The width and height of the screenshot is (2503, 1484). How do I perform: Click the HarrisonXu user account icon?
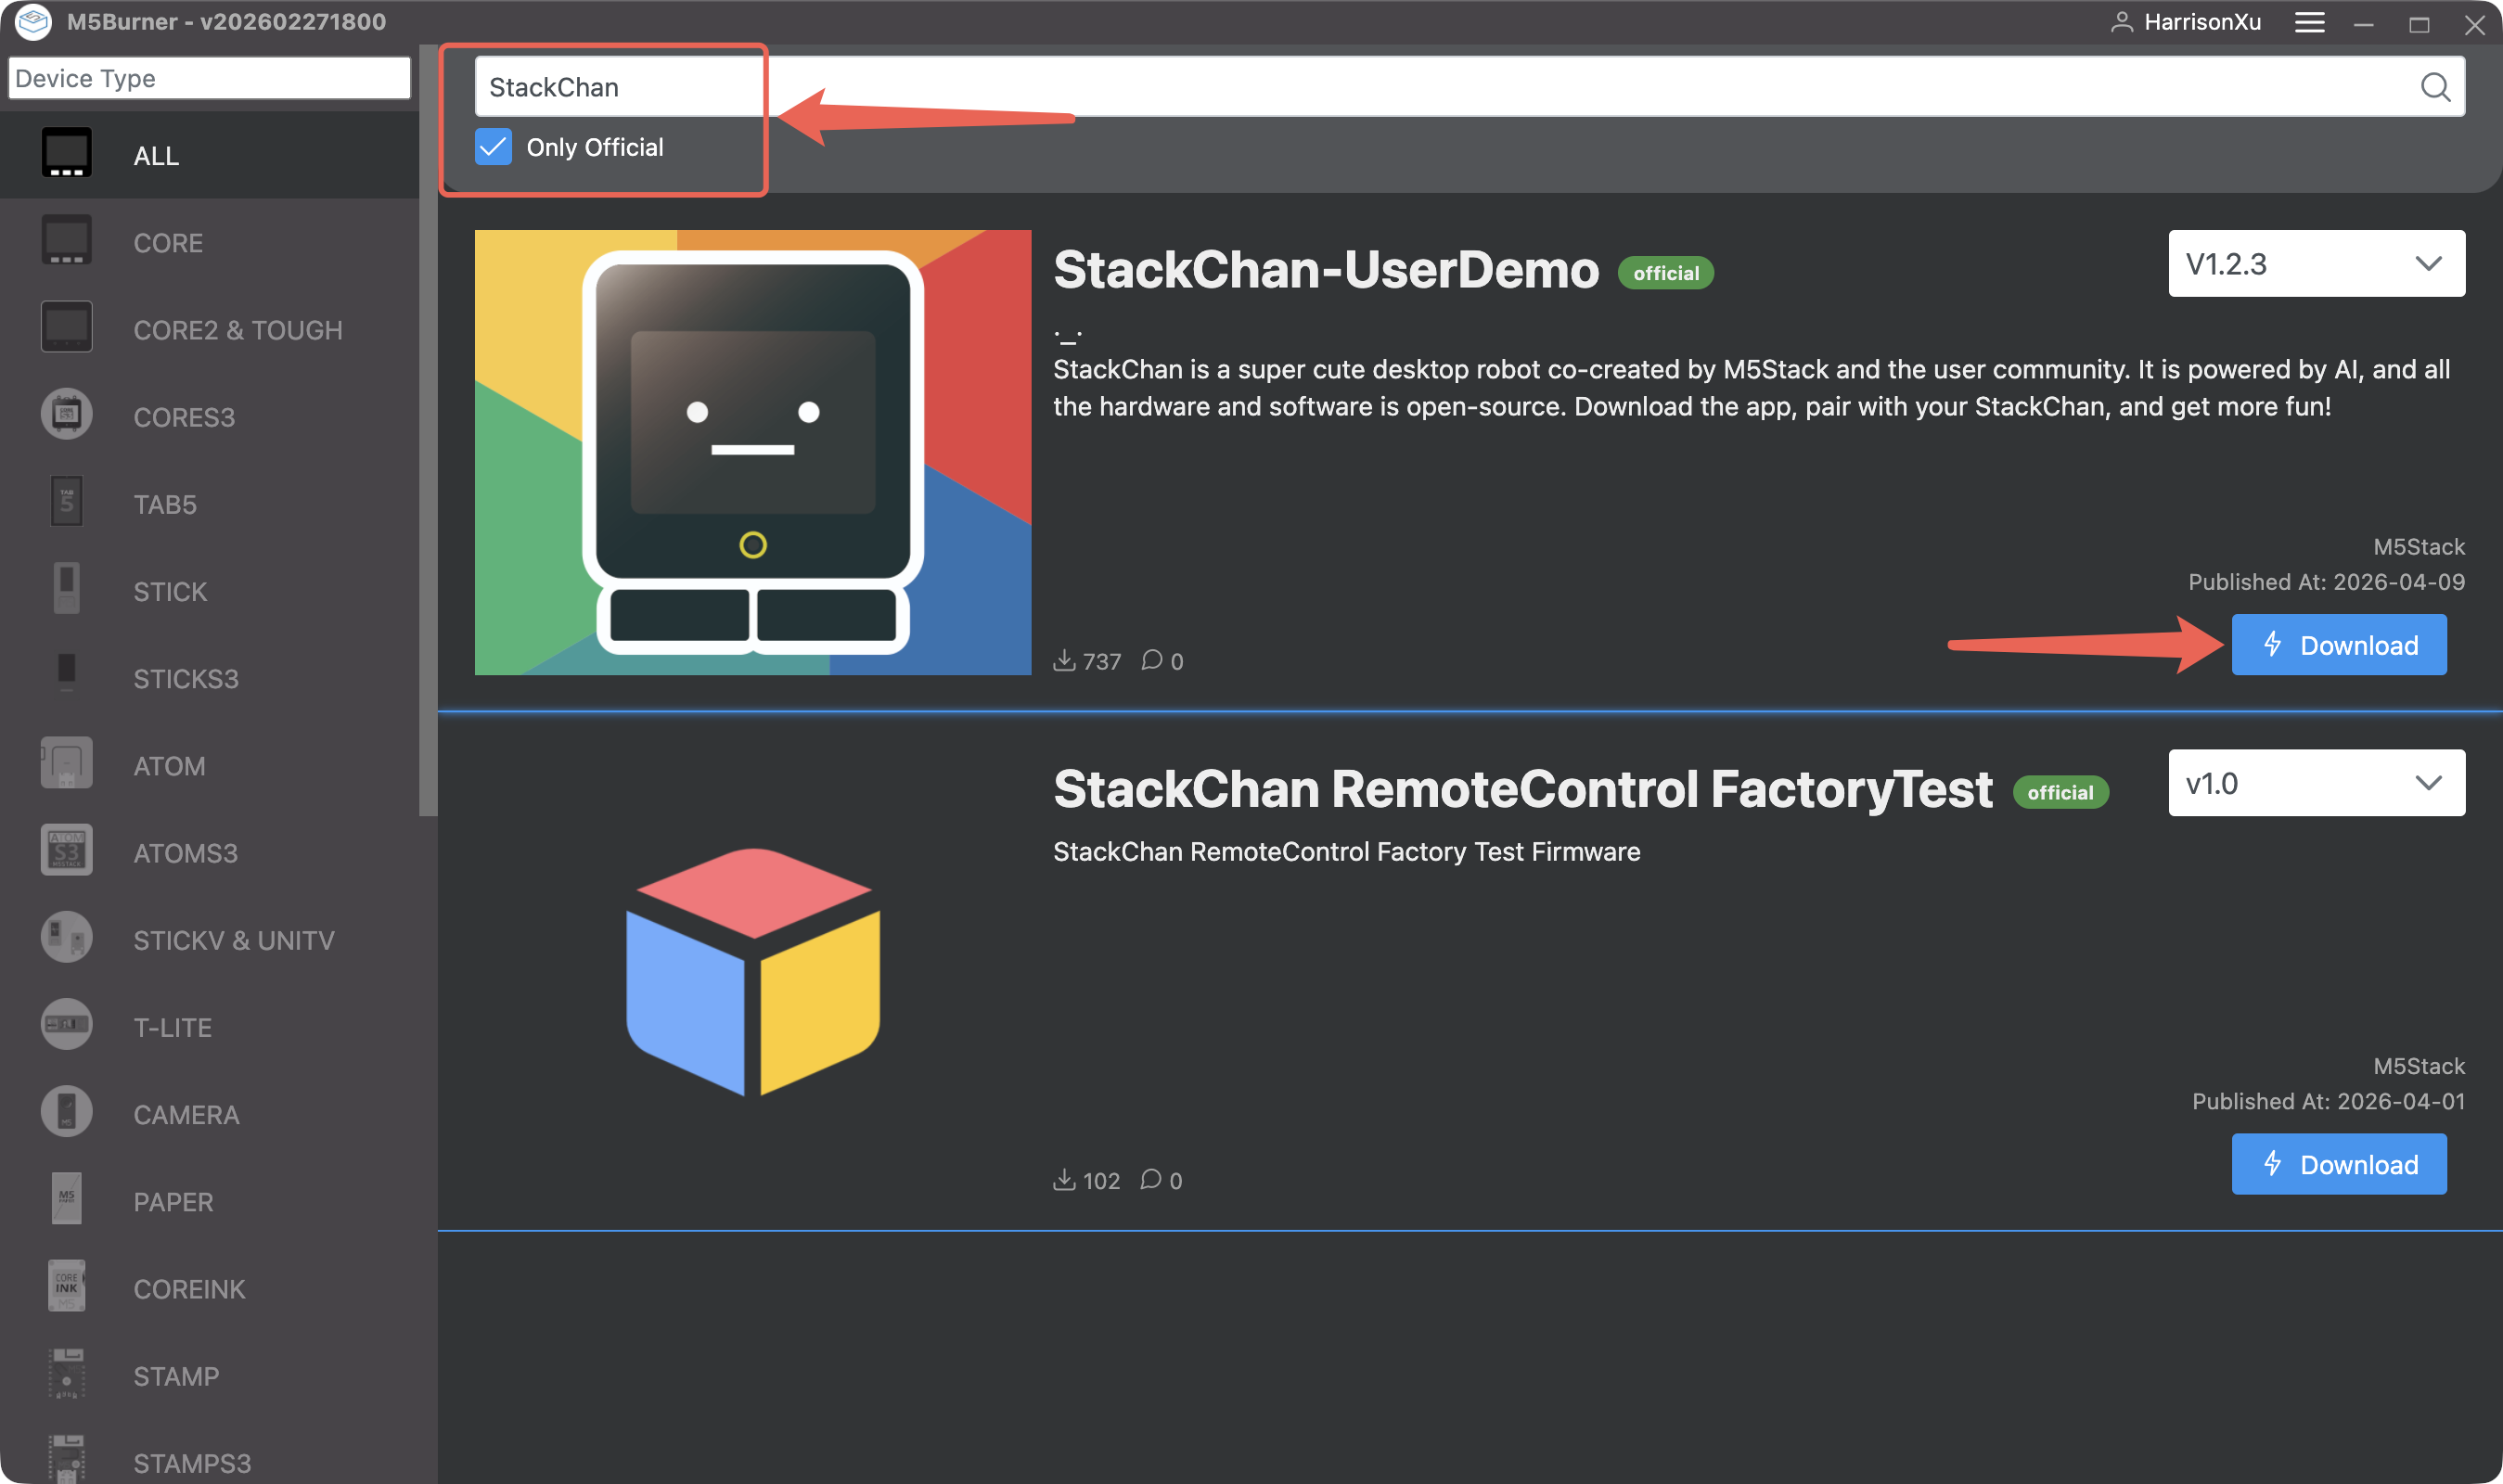click(2120, 22)
